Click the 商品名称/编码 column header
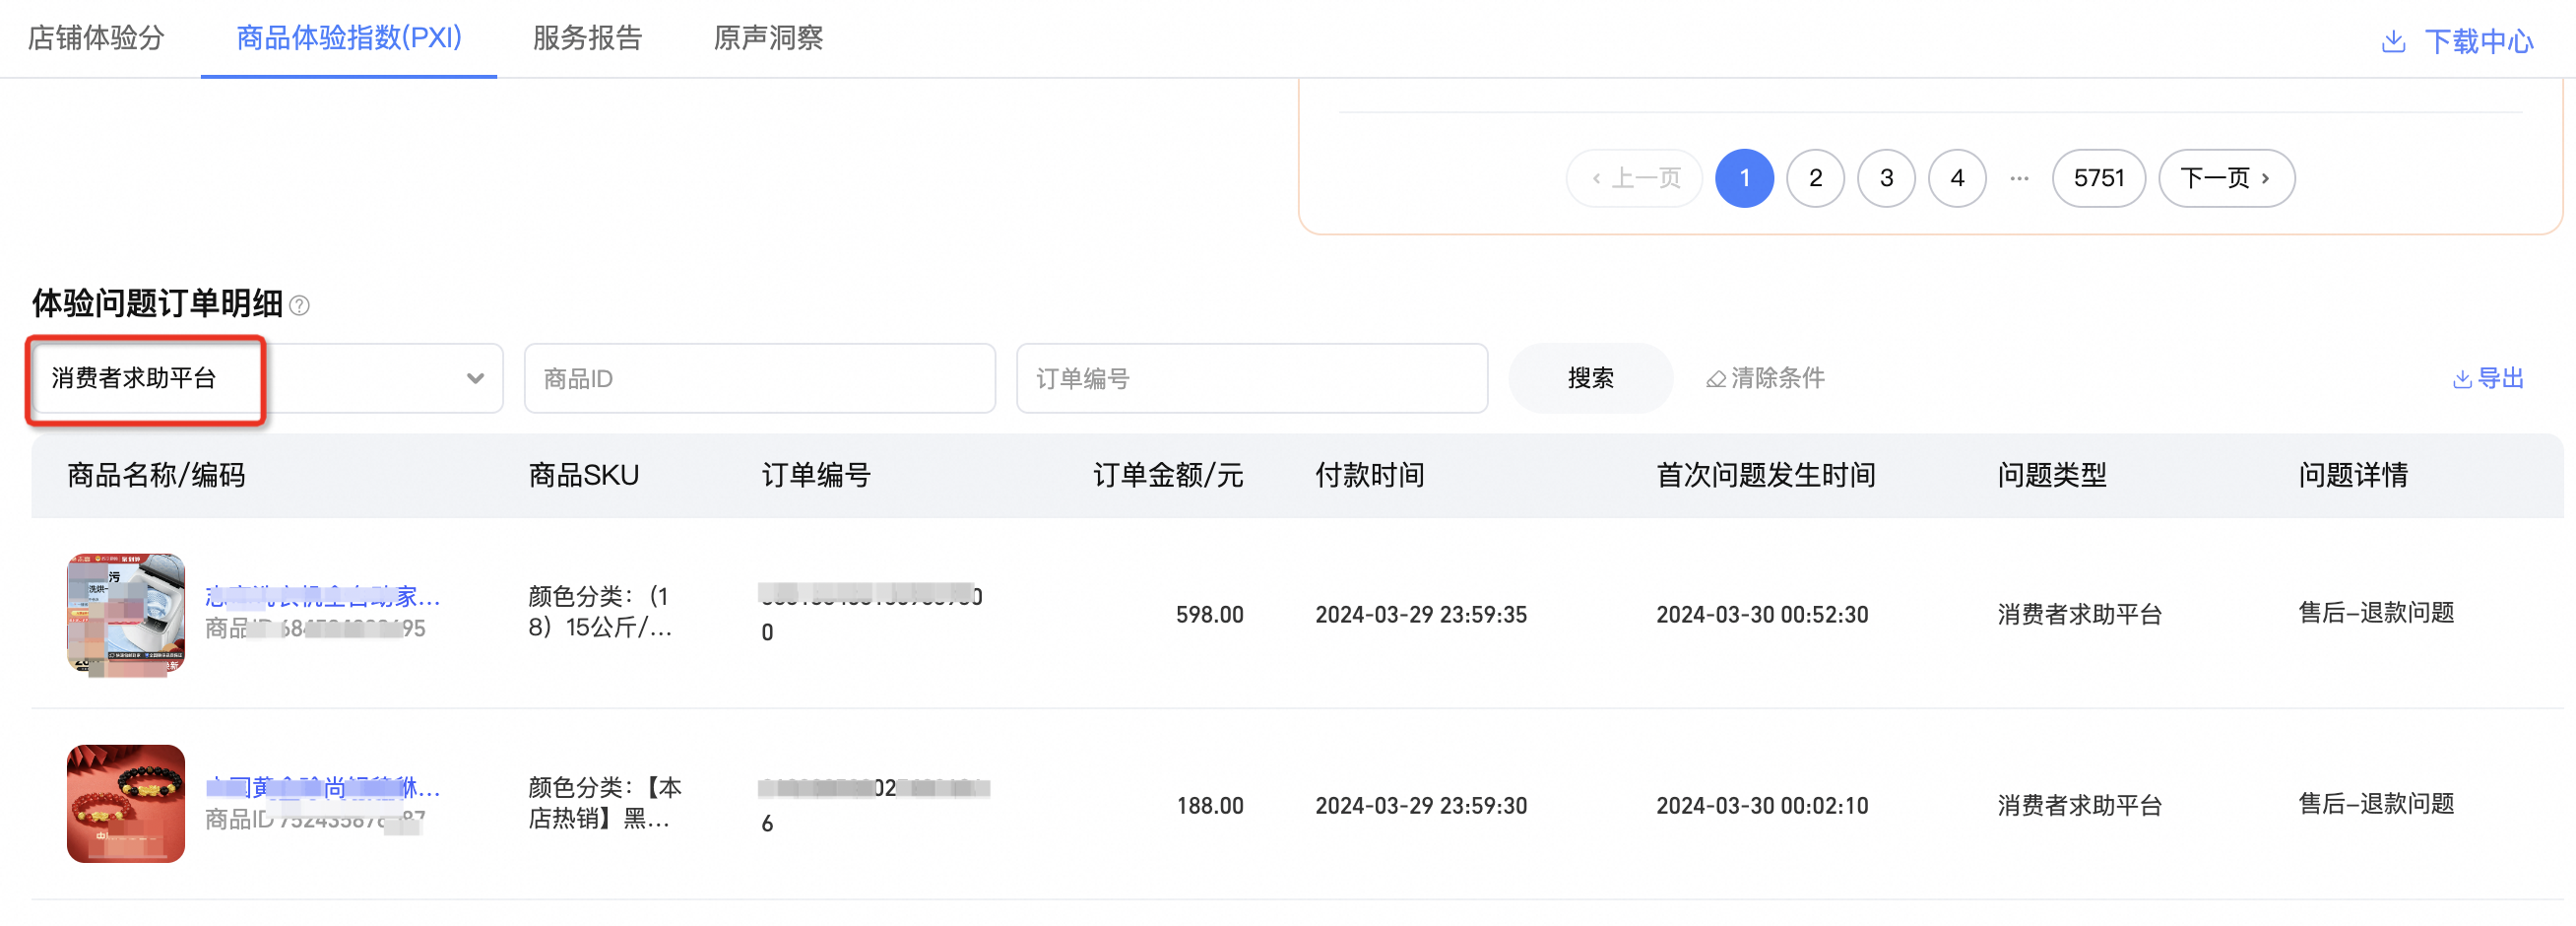This screenshot has height=926, width=2576. 156,475
